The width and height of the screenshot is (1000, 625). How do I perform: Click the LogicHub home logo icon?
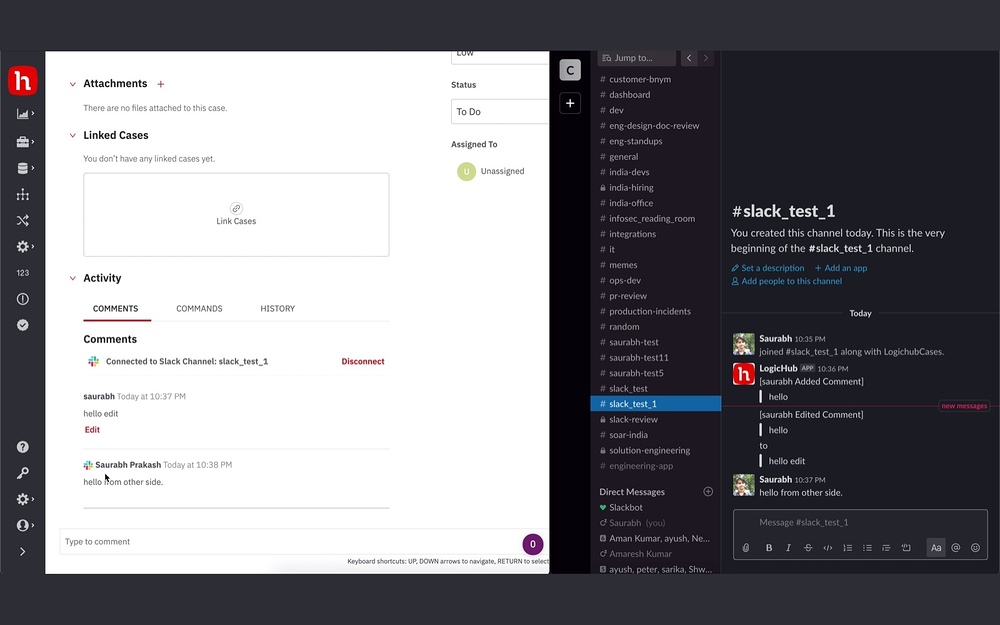pos(22,81)
